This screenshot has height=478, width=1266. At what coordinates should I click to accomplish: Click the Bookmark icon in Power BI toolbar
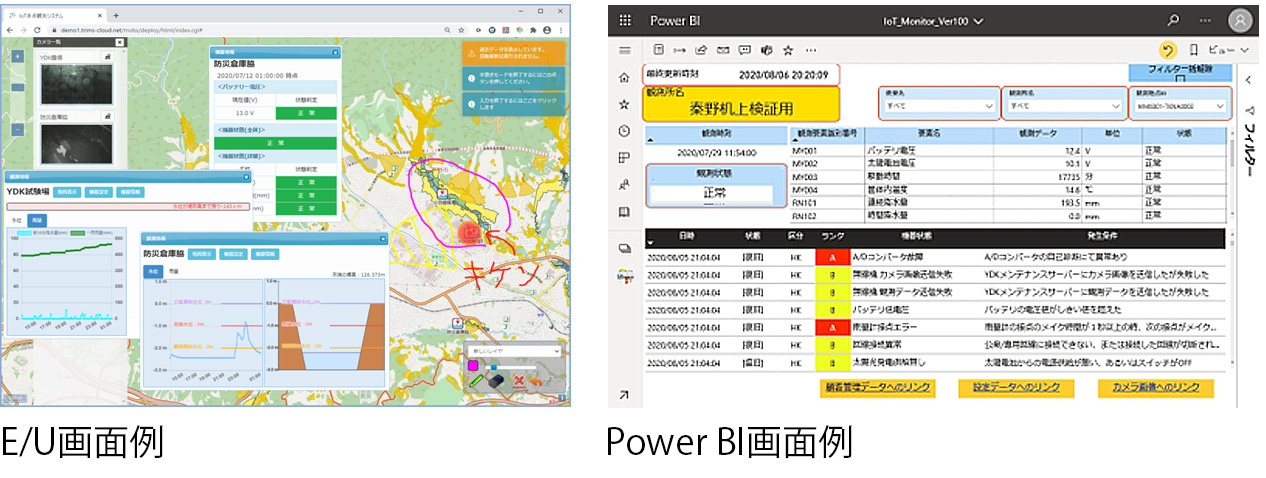click(1193, 50)
